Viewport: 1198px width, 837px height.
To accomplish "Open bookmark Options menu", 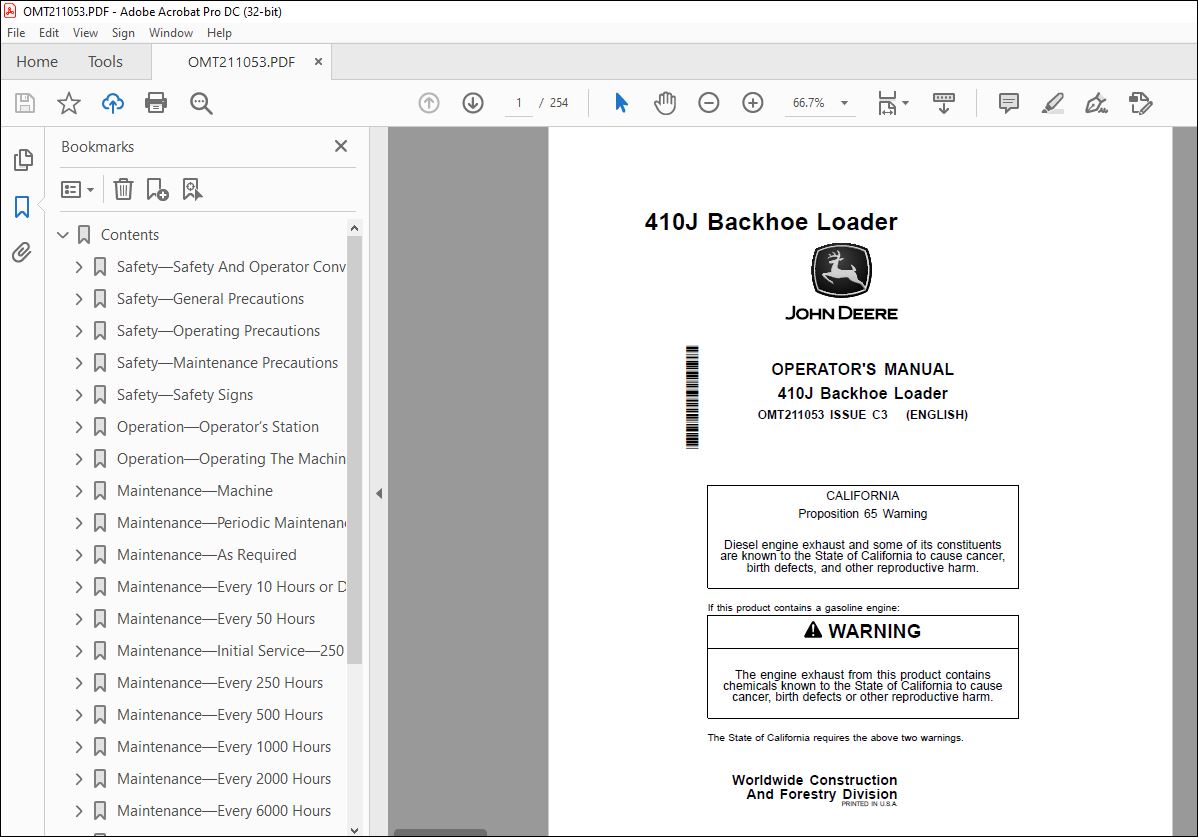I will click(77, 189).
